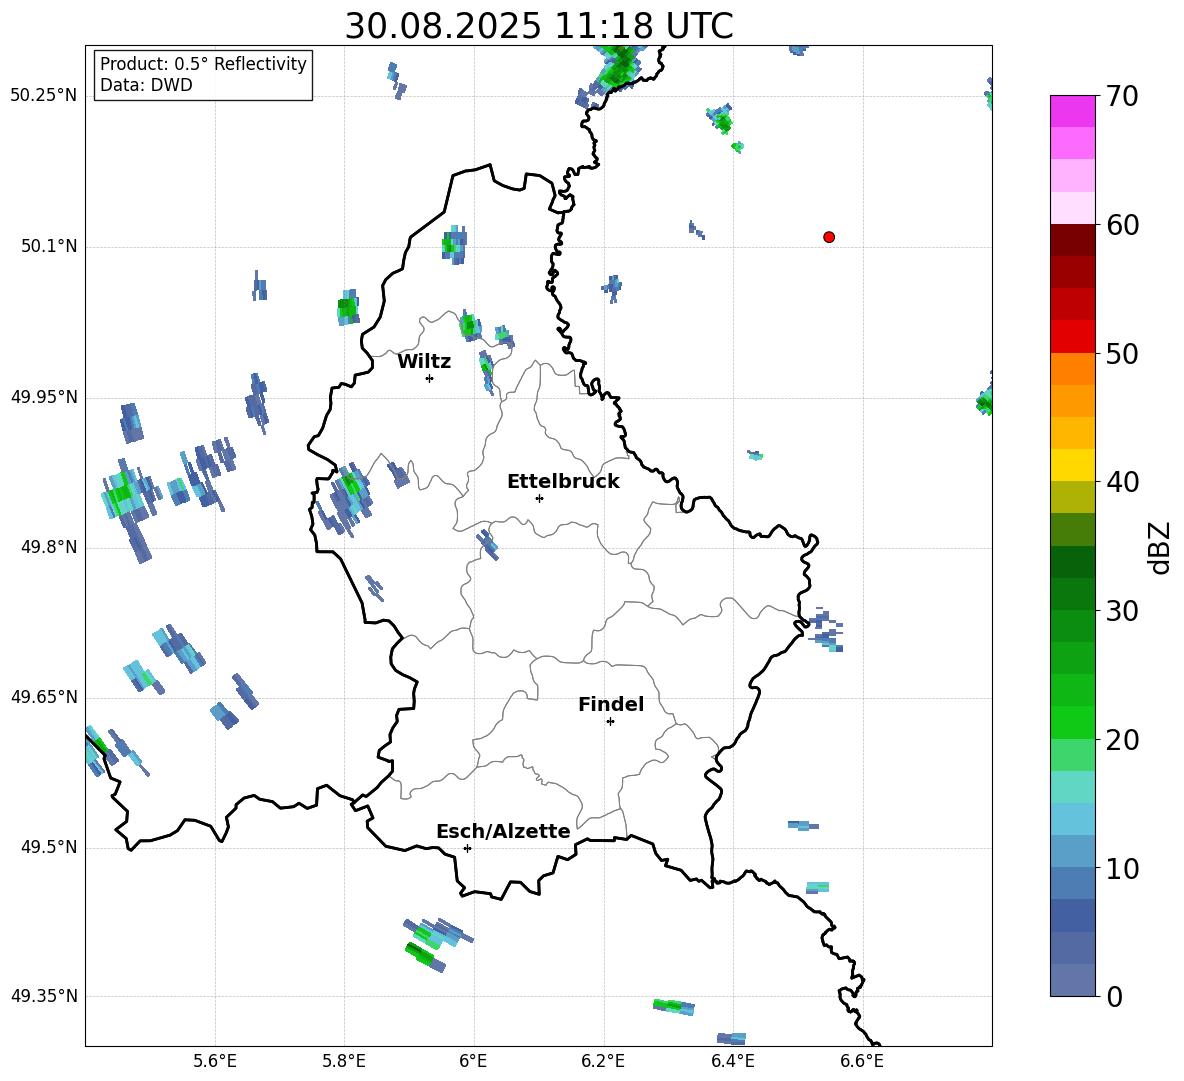The width and height of the screenshot is (1184, 1081).
Task: Click the Findel station cross marker
Action: [x=610, y=721]
